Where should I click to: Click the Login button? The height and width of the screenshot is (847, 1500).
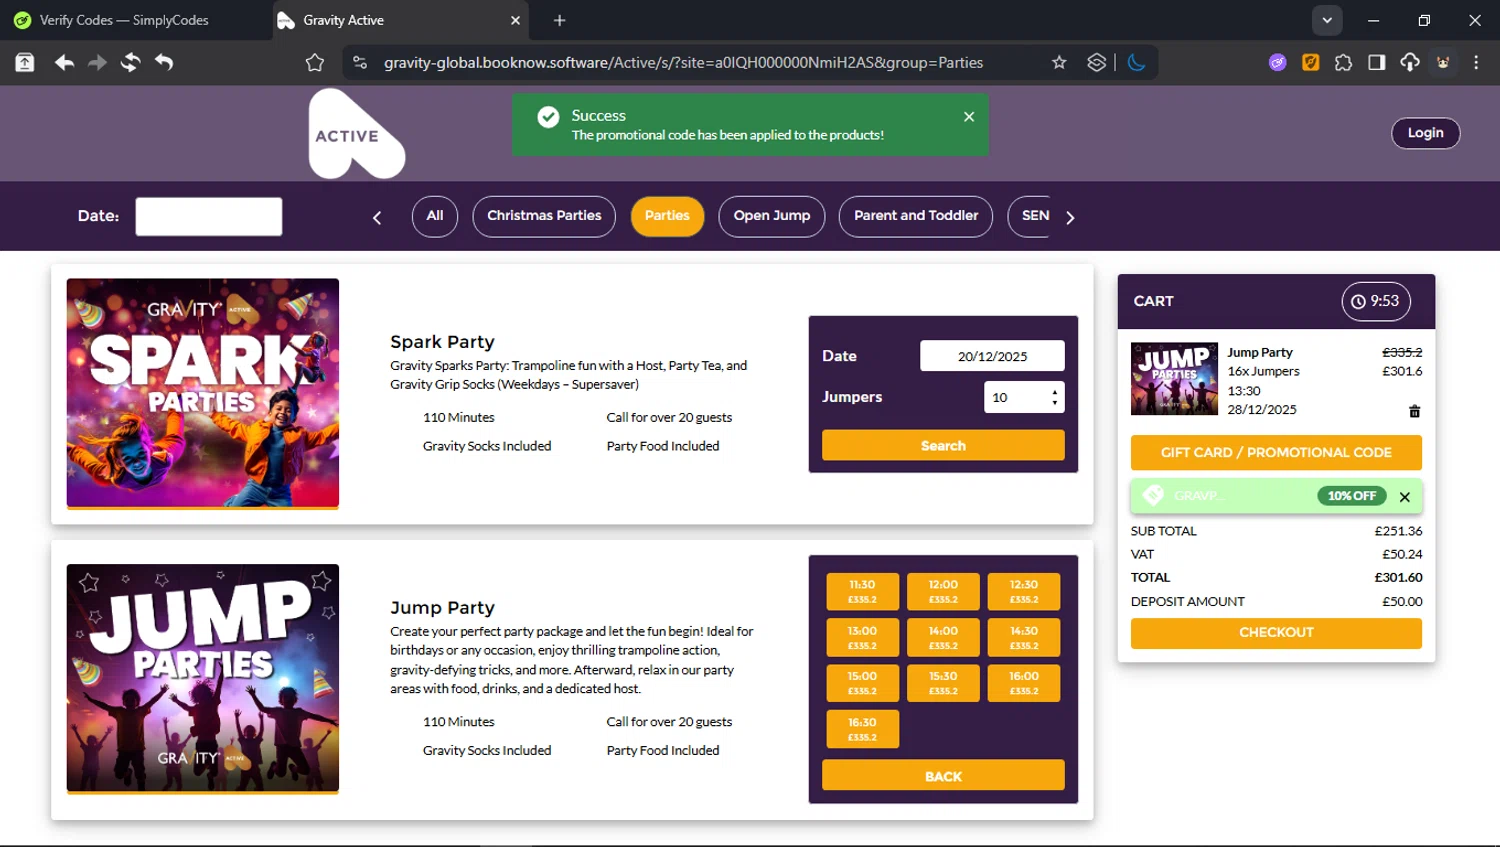[1426, 133]
